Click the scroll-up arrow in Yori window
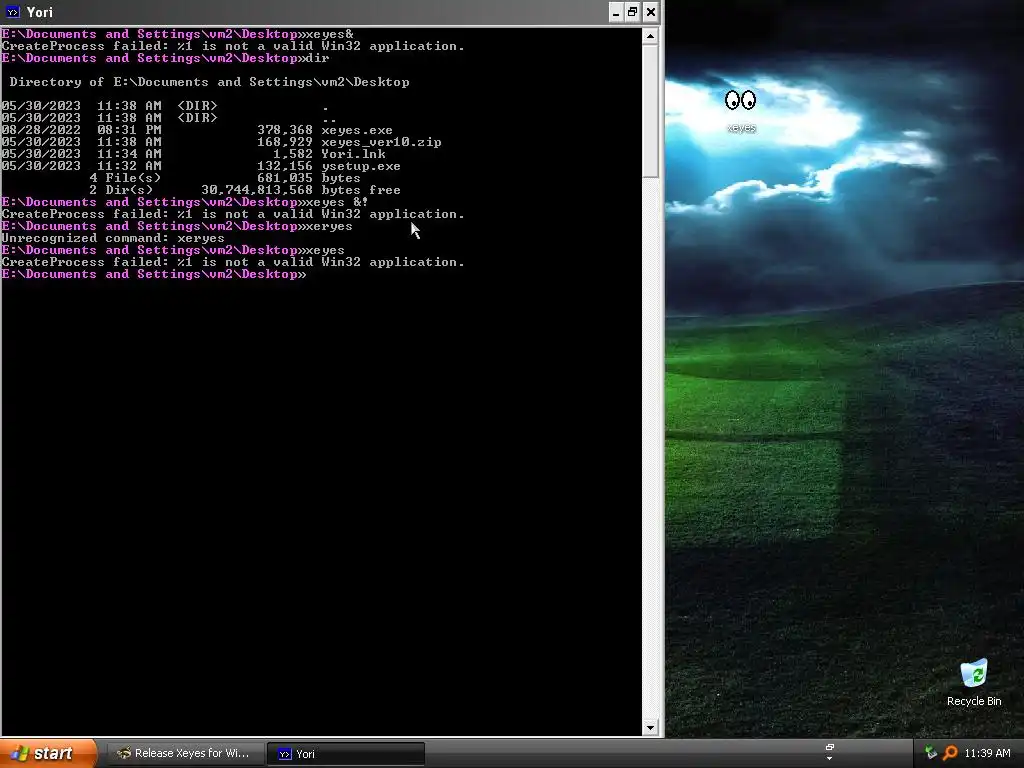 [650, 36]
